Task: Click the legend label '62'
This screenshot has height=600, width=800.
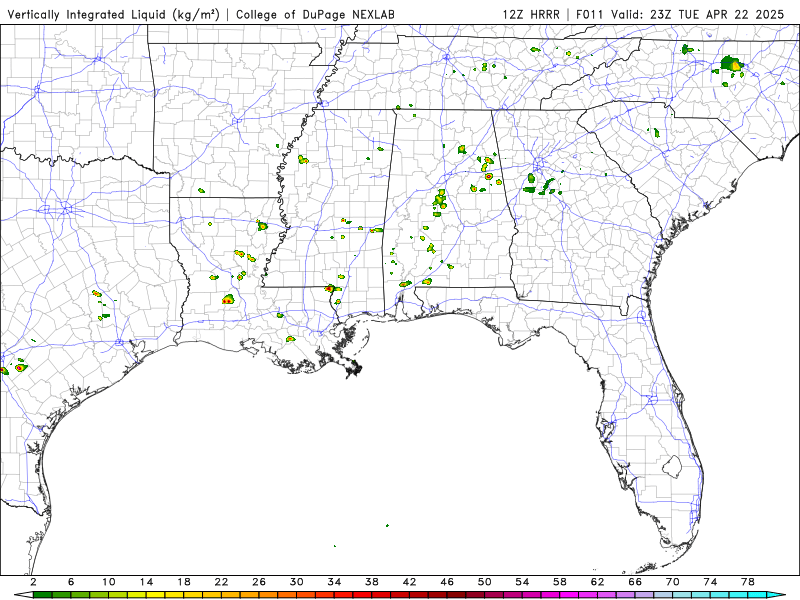Action: coord(597,582)
